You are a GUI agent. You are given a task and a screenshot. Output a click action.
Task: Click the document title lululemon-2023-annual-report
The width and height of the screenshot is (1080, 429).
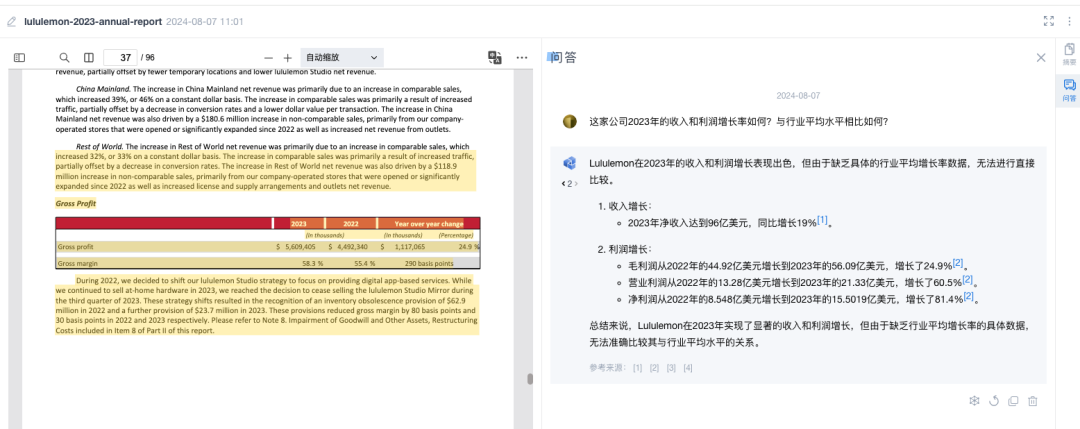[93, 22]
